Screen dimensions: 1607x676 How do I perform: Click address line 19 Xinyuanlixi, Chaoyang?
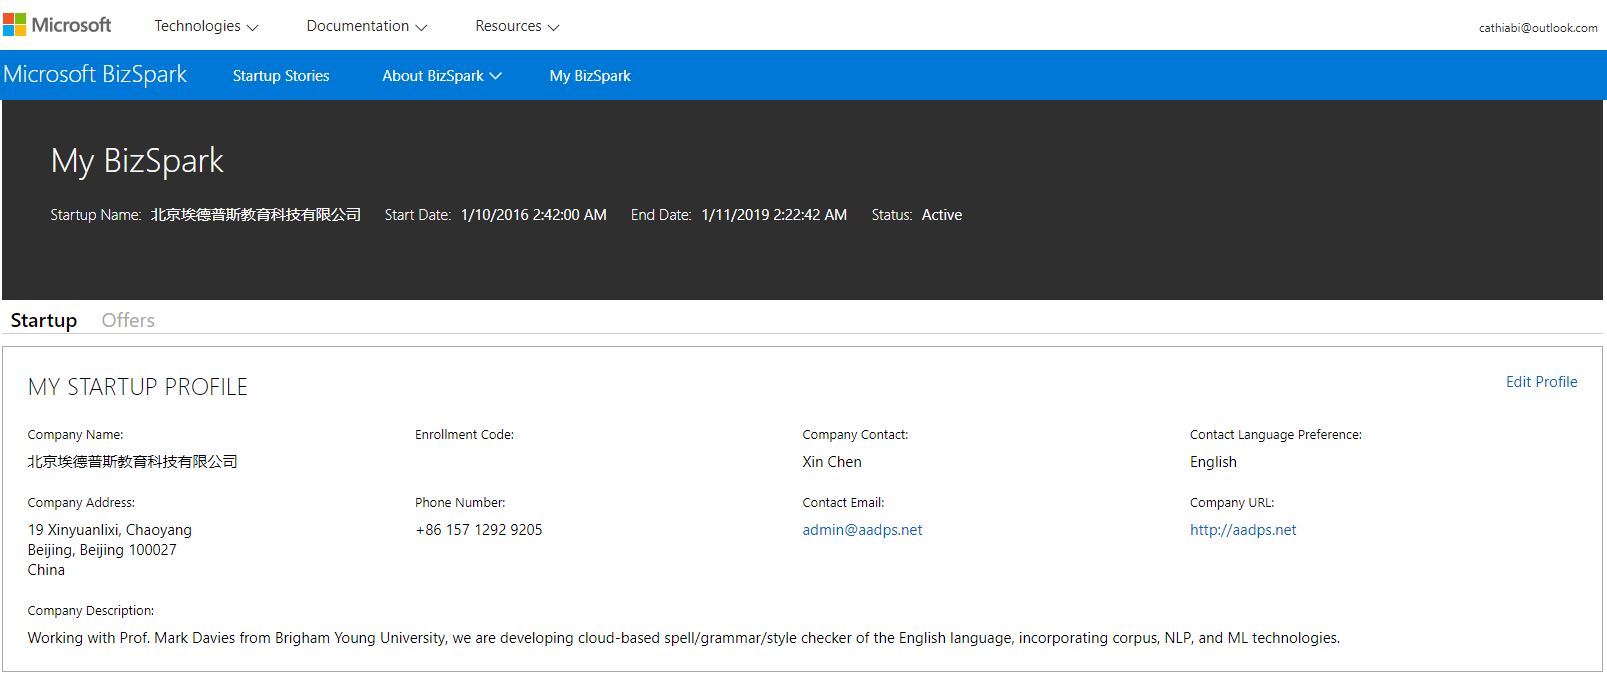110,530
